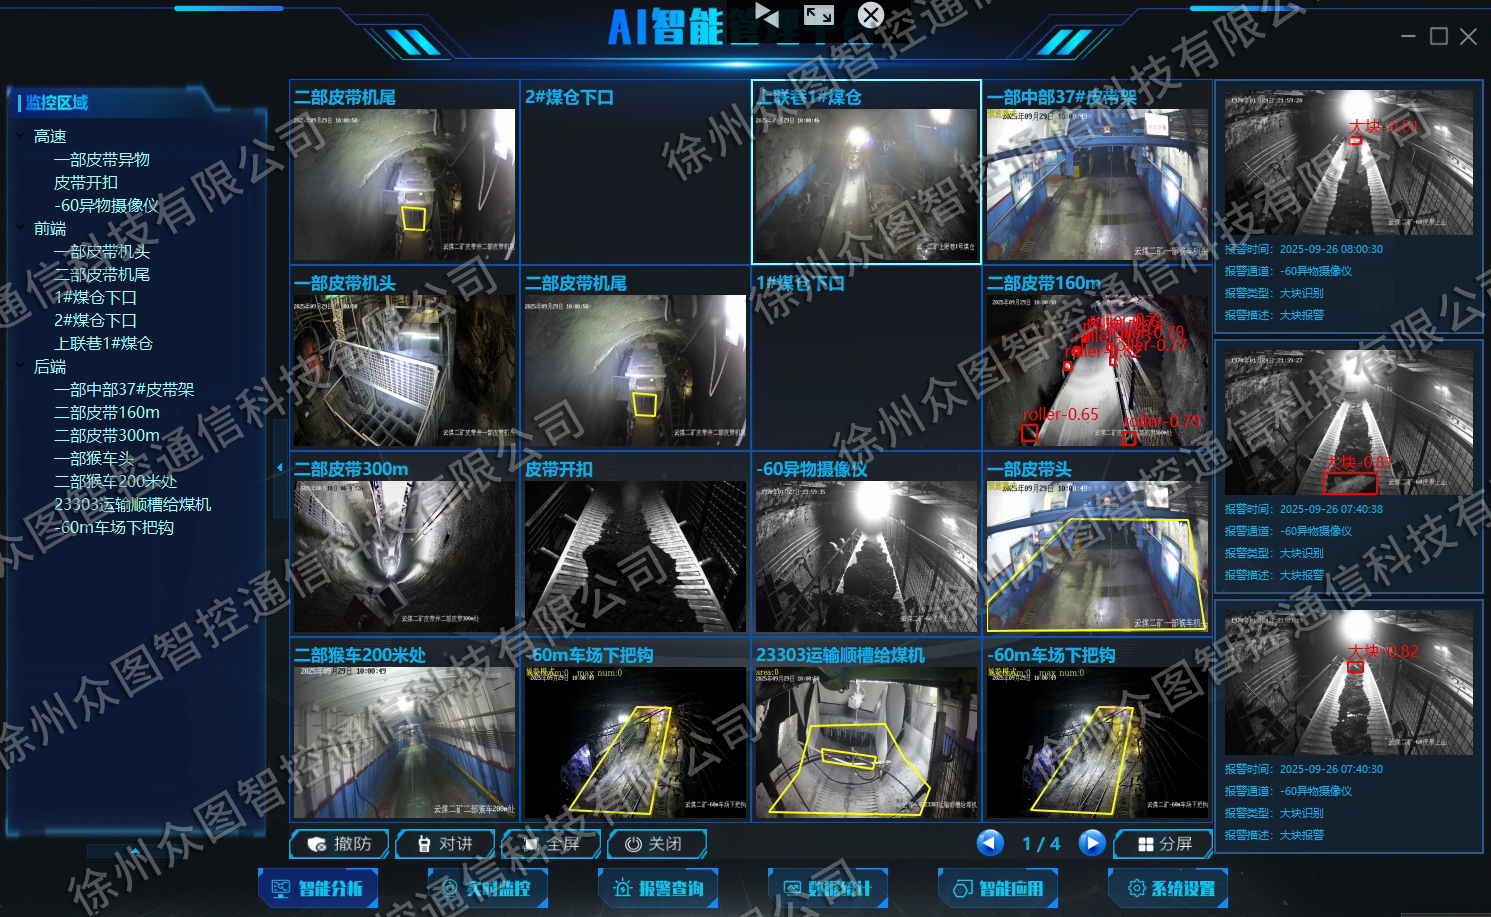Collapse the 前端 tree group

point(21,228)
